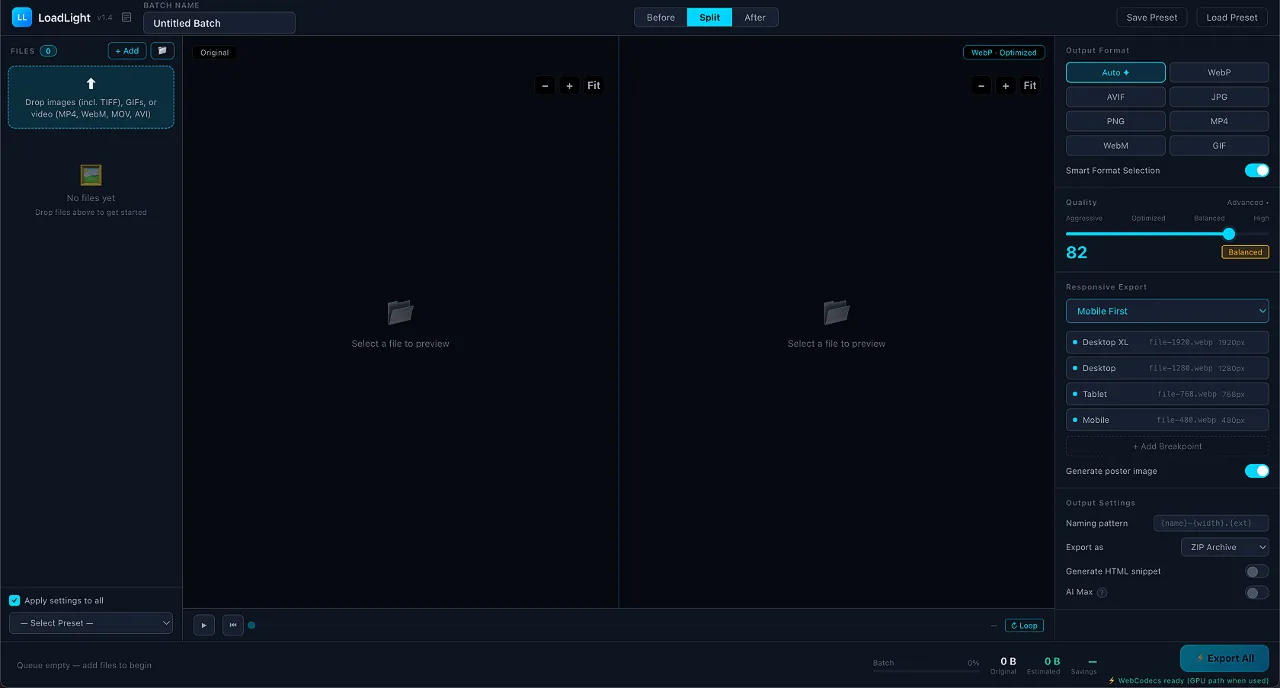This screenshot has width=1280, height=688.
Task: Click the Balanced quality badge
Action: [1245, 253]
